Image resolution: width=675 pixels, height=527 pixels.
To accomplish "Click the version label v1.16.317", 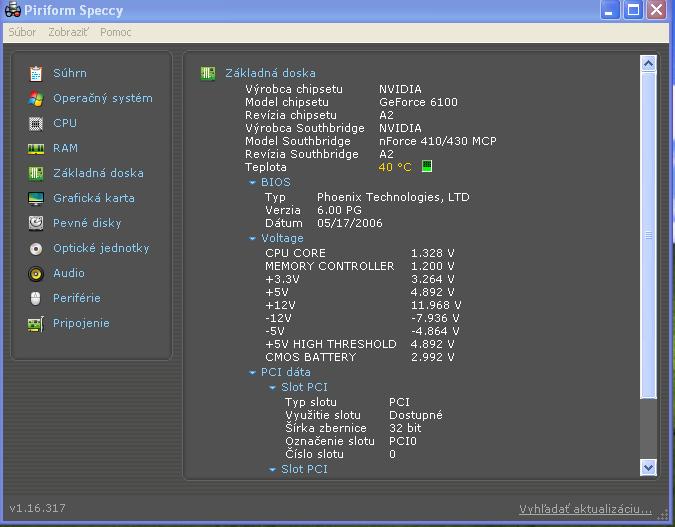I will point(37,508).
